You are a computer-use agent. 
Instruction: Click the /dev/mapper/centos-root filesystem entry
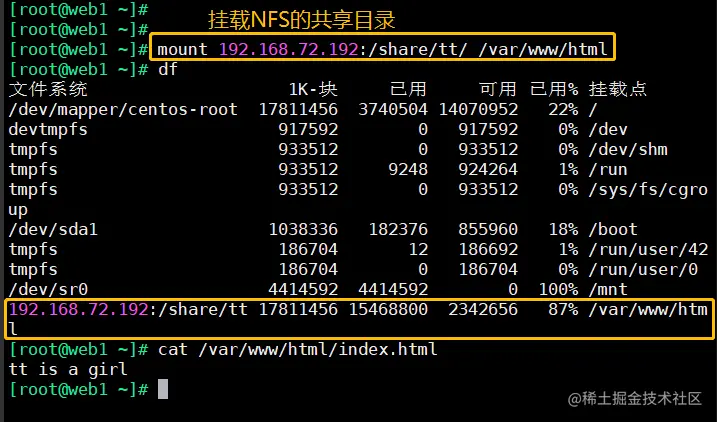coord(123,110)
